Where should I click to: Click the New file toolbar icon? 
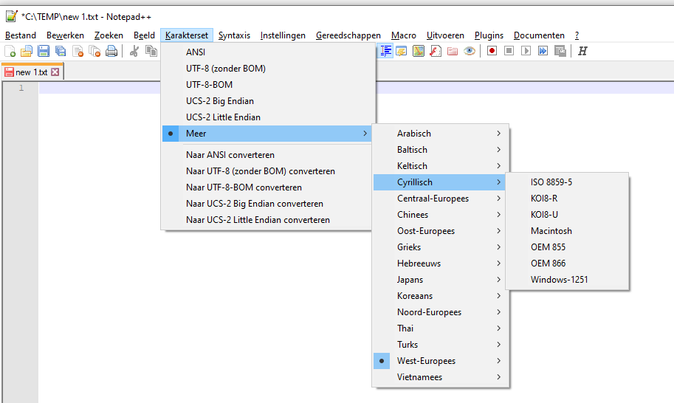pyautogui.click(x=11, y=52)
